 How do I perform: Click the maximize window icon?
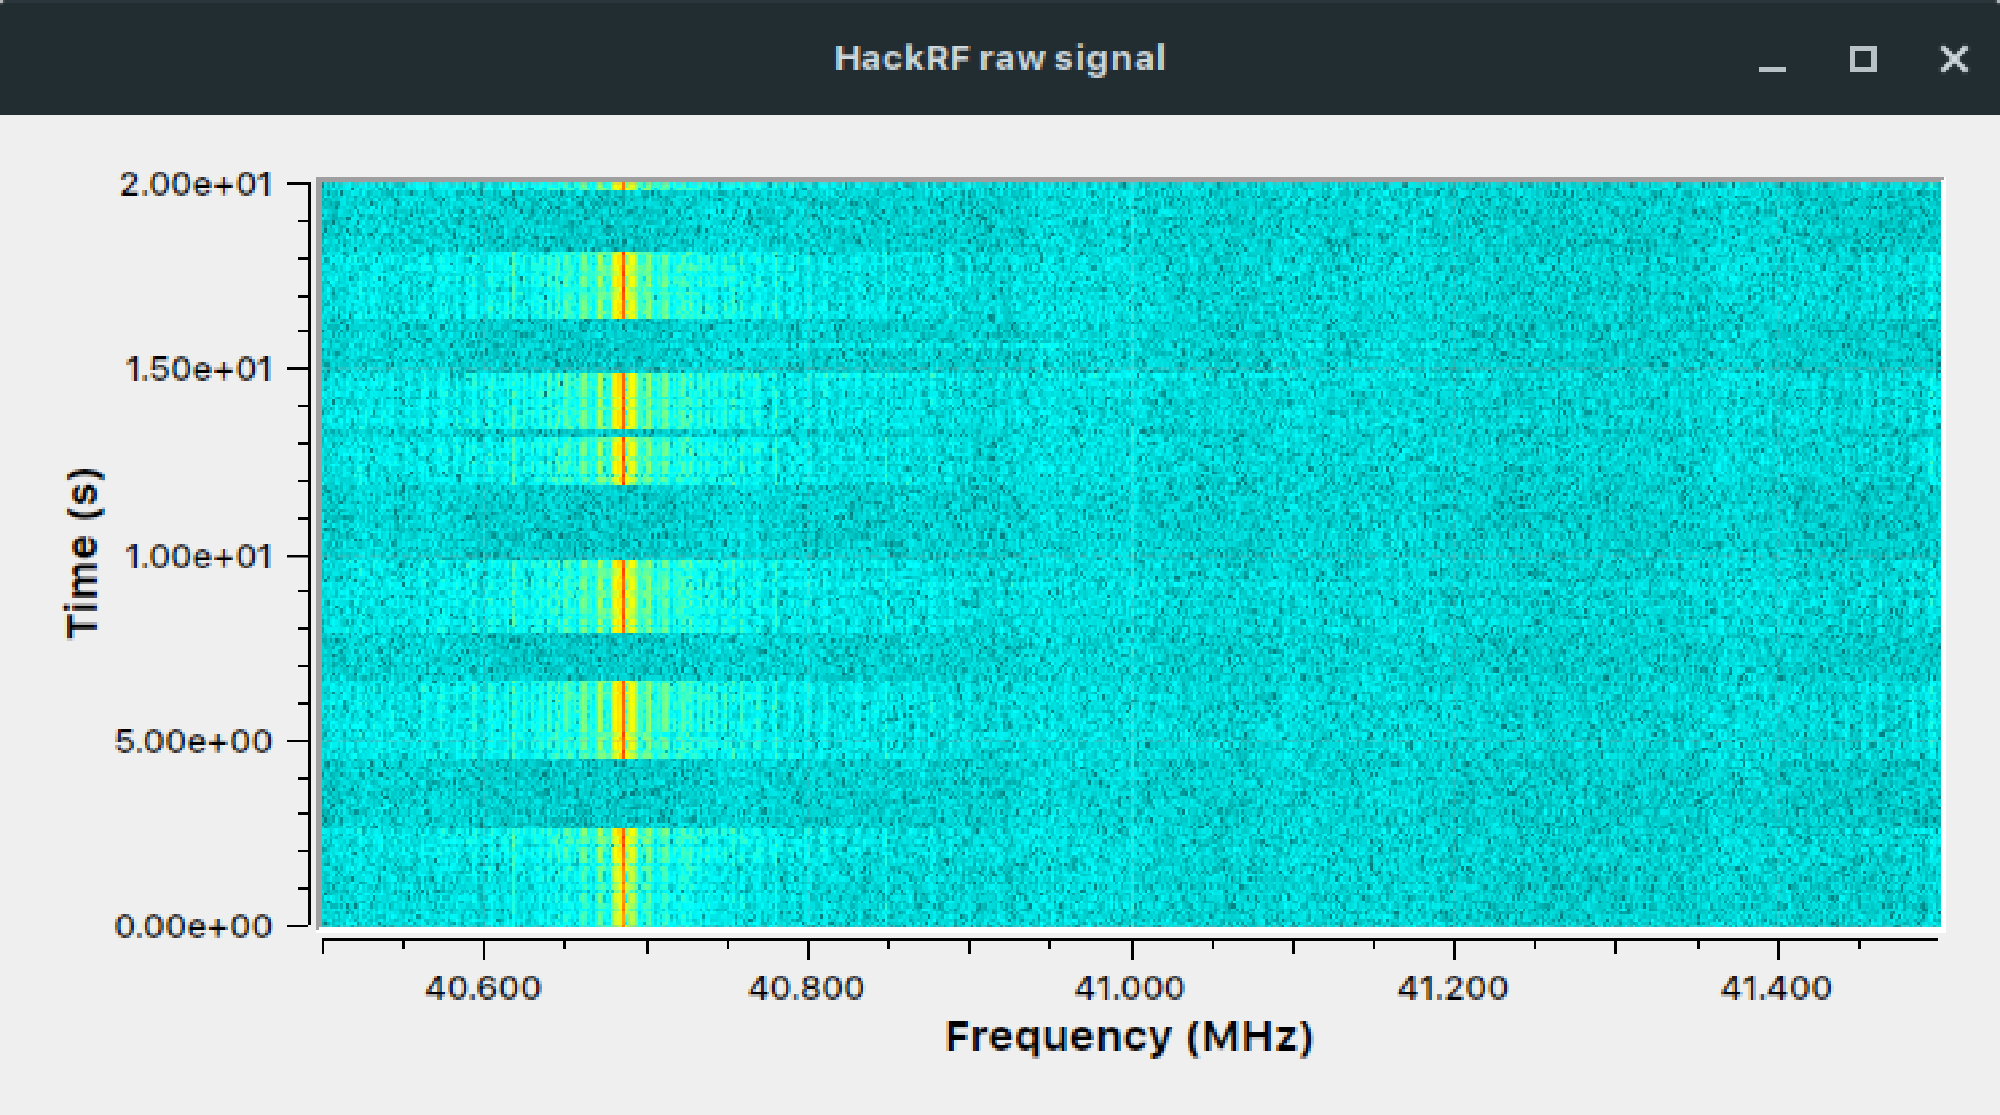click(x=1862, y=62)
